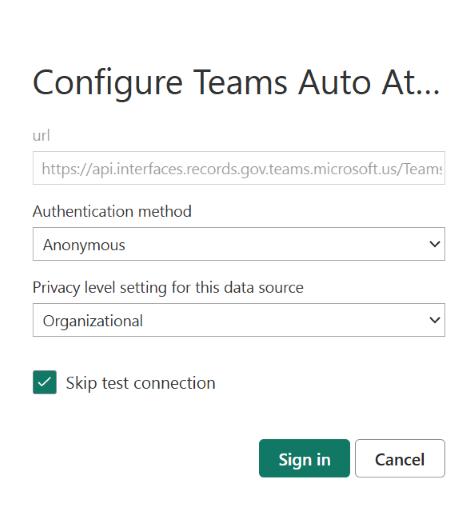This screenshot has height=508, width=475.
Task: Click the "Authentication method" label
Action: click(112, 211)
